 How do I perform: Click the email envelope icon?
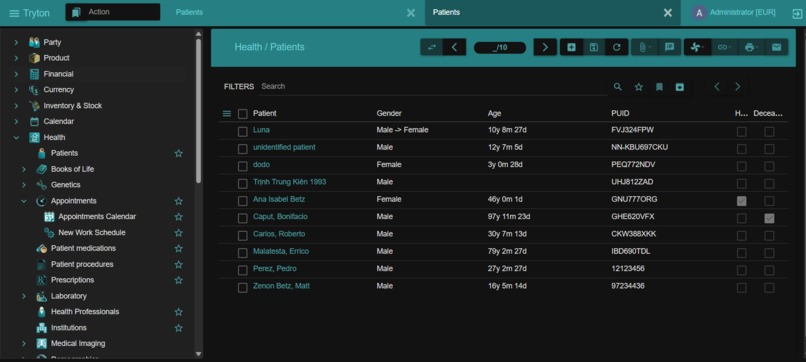click(x=776, y=47)
